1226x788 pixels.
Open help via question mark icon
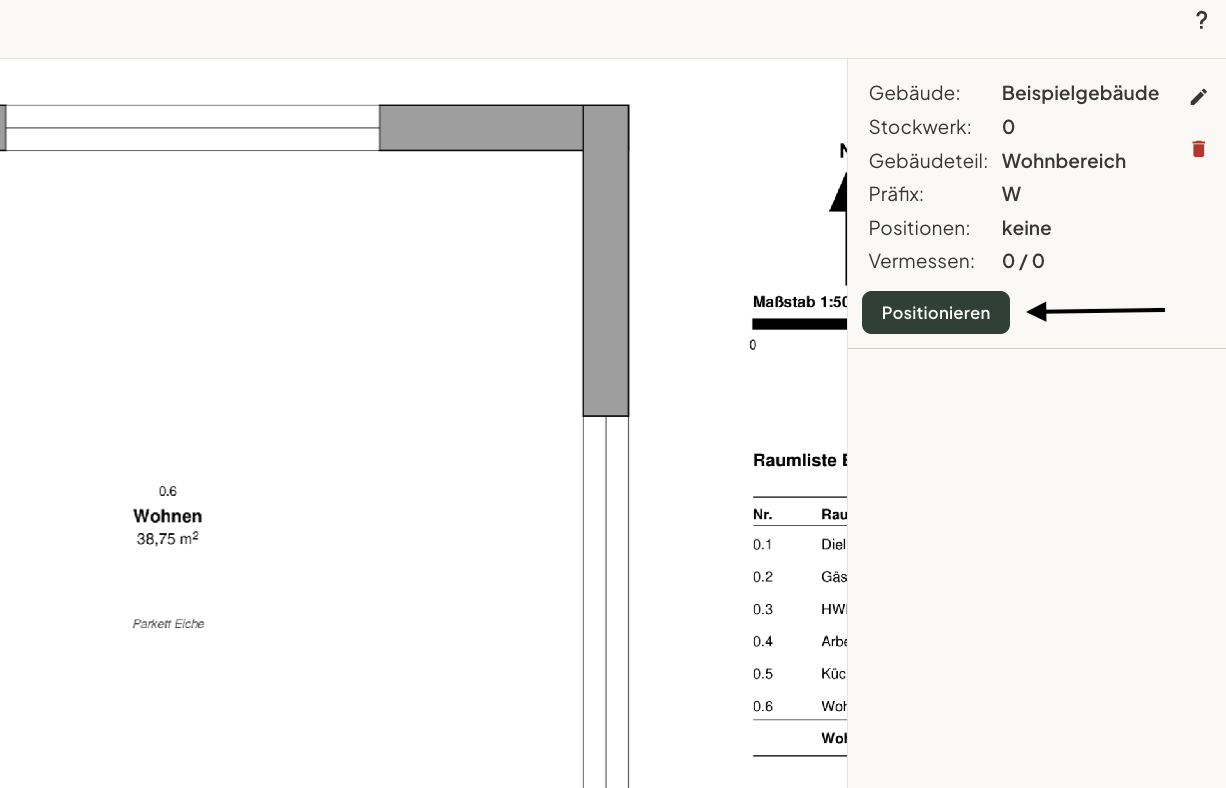1201,20
